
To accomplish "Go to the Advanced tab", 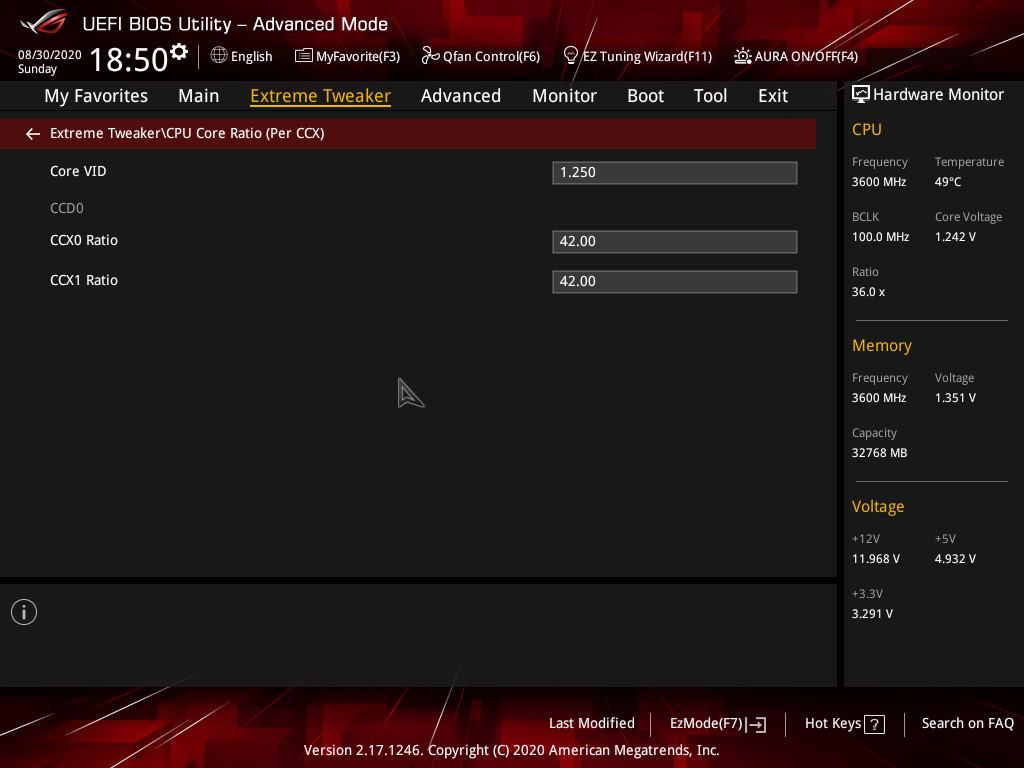I will click(x=461, y=96).
